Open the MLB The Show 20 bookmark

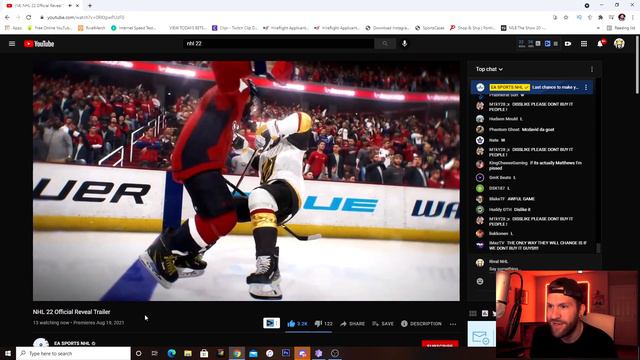click(524, 28)
